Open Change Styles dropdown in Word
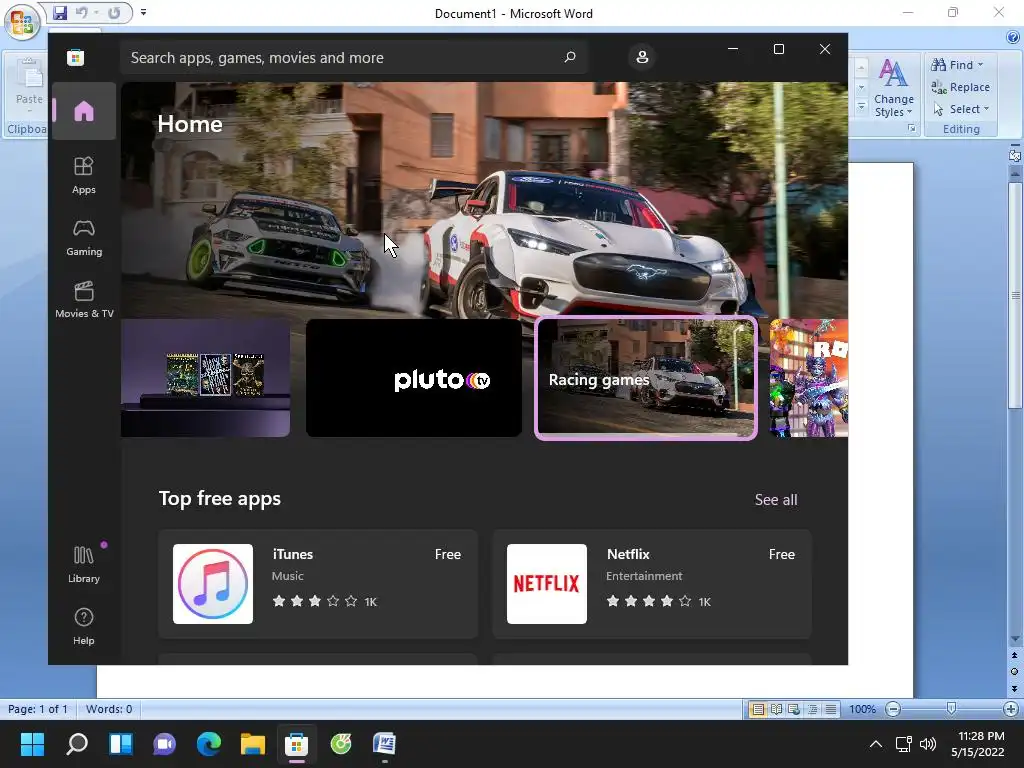The height and width of the screenshot is (768, 1024). (893, 88)
